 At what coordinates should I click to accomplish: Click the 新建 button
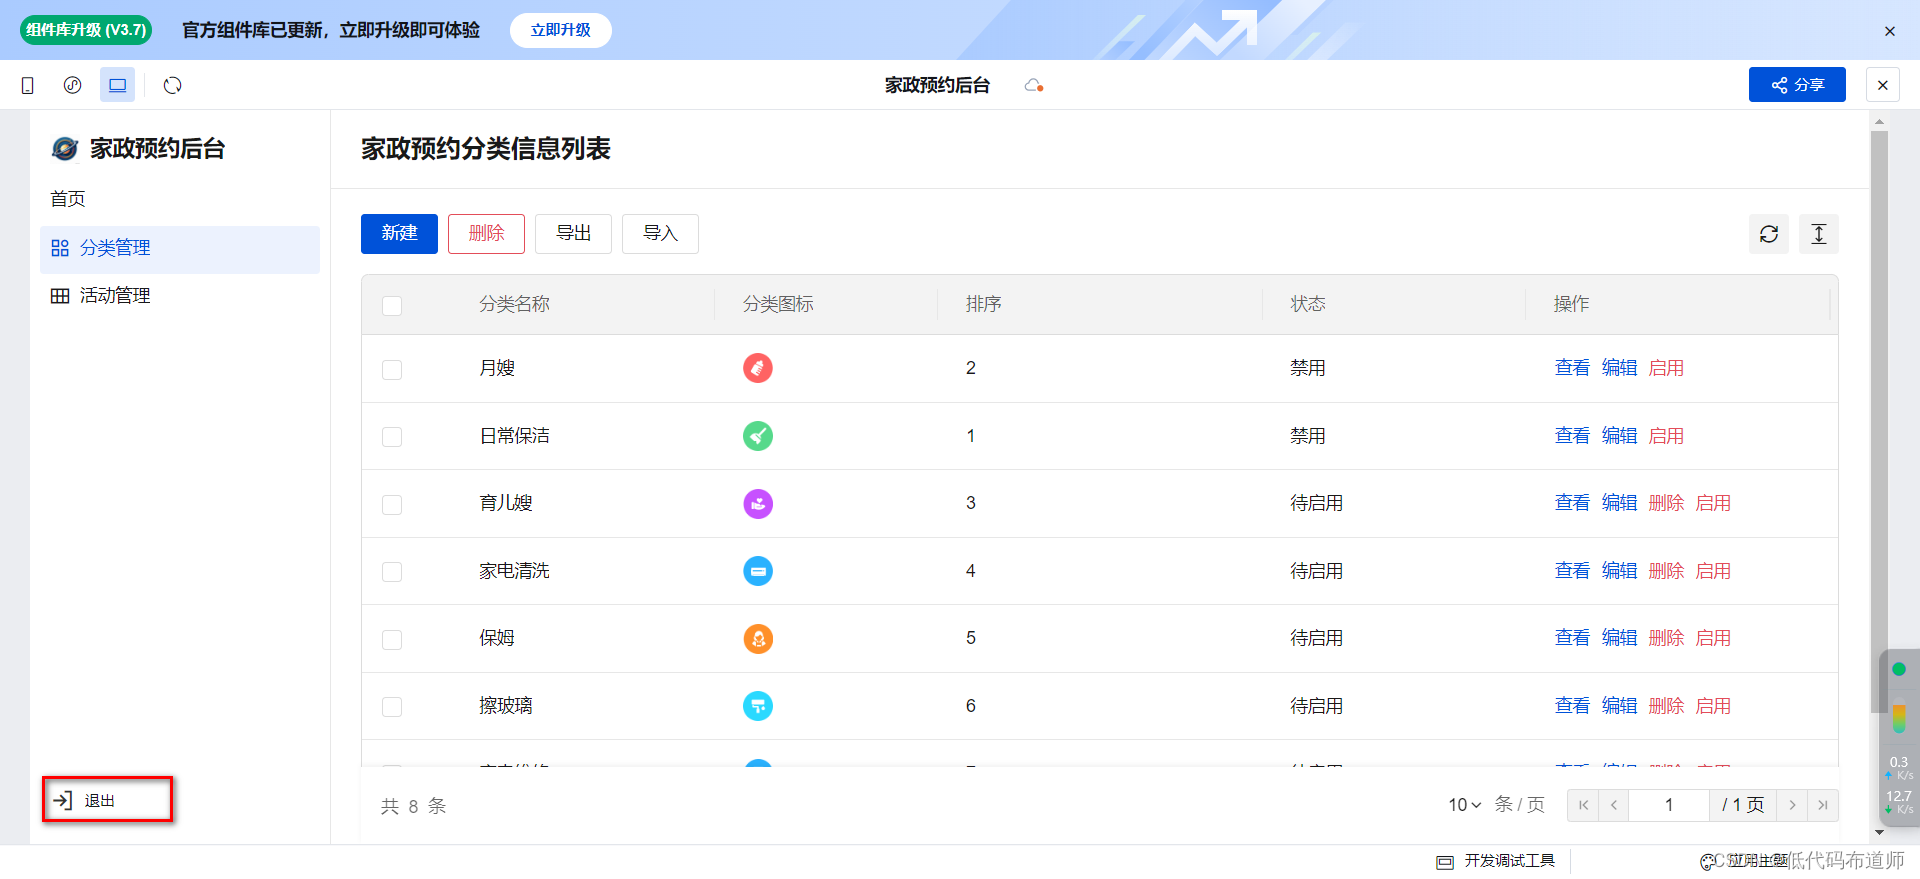coord(399,234)
